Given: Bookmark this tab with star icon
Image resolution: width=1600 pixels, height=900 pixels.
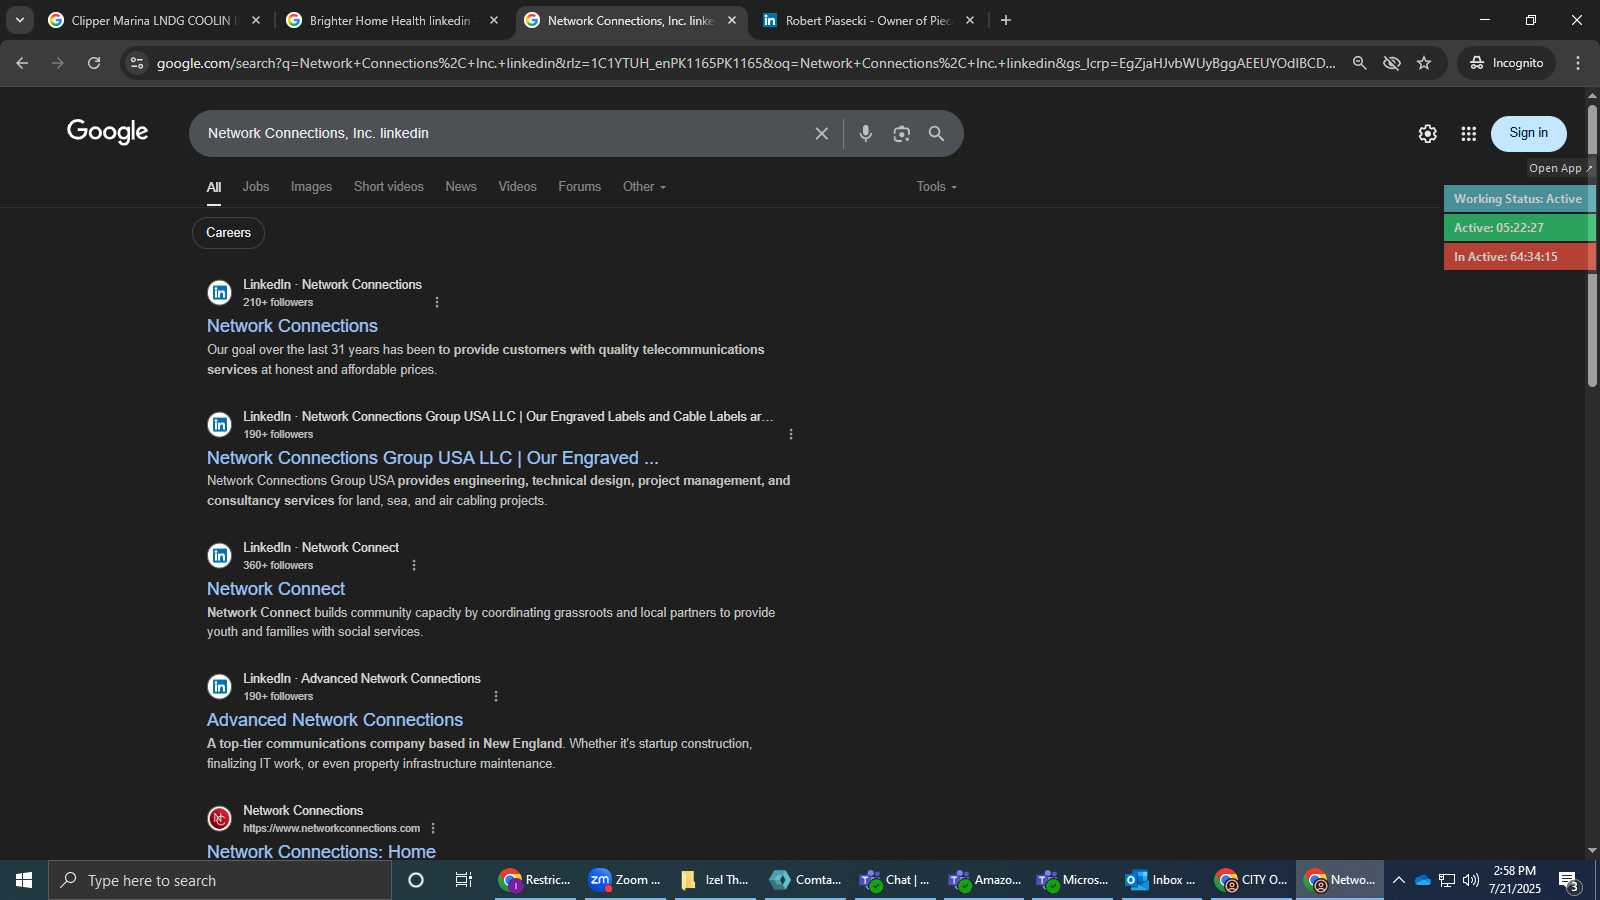Looking at the screenshot, I should (1424, 63).
